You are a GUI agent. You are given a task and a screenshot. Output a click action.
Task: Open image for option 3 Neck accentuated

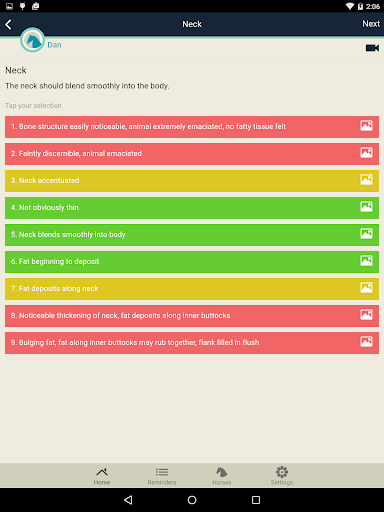click(366, 180)
